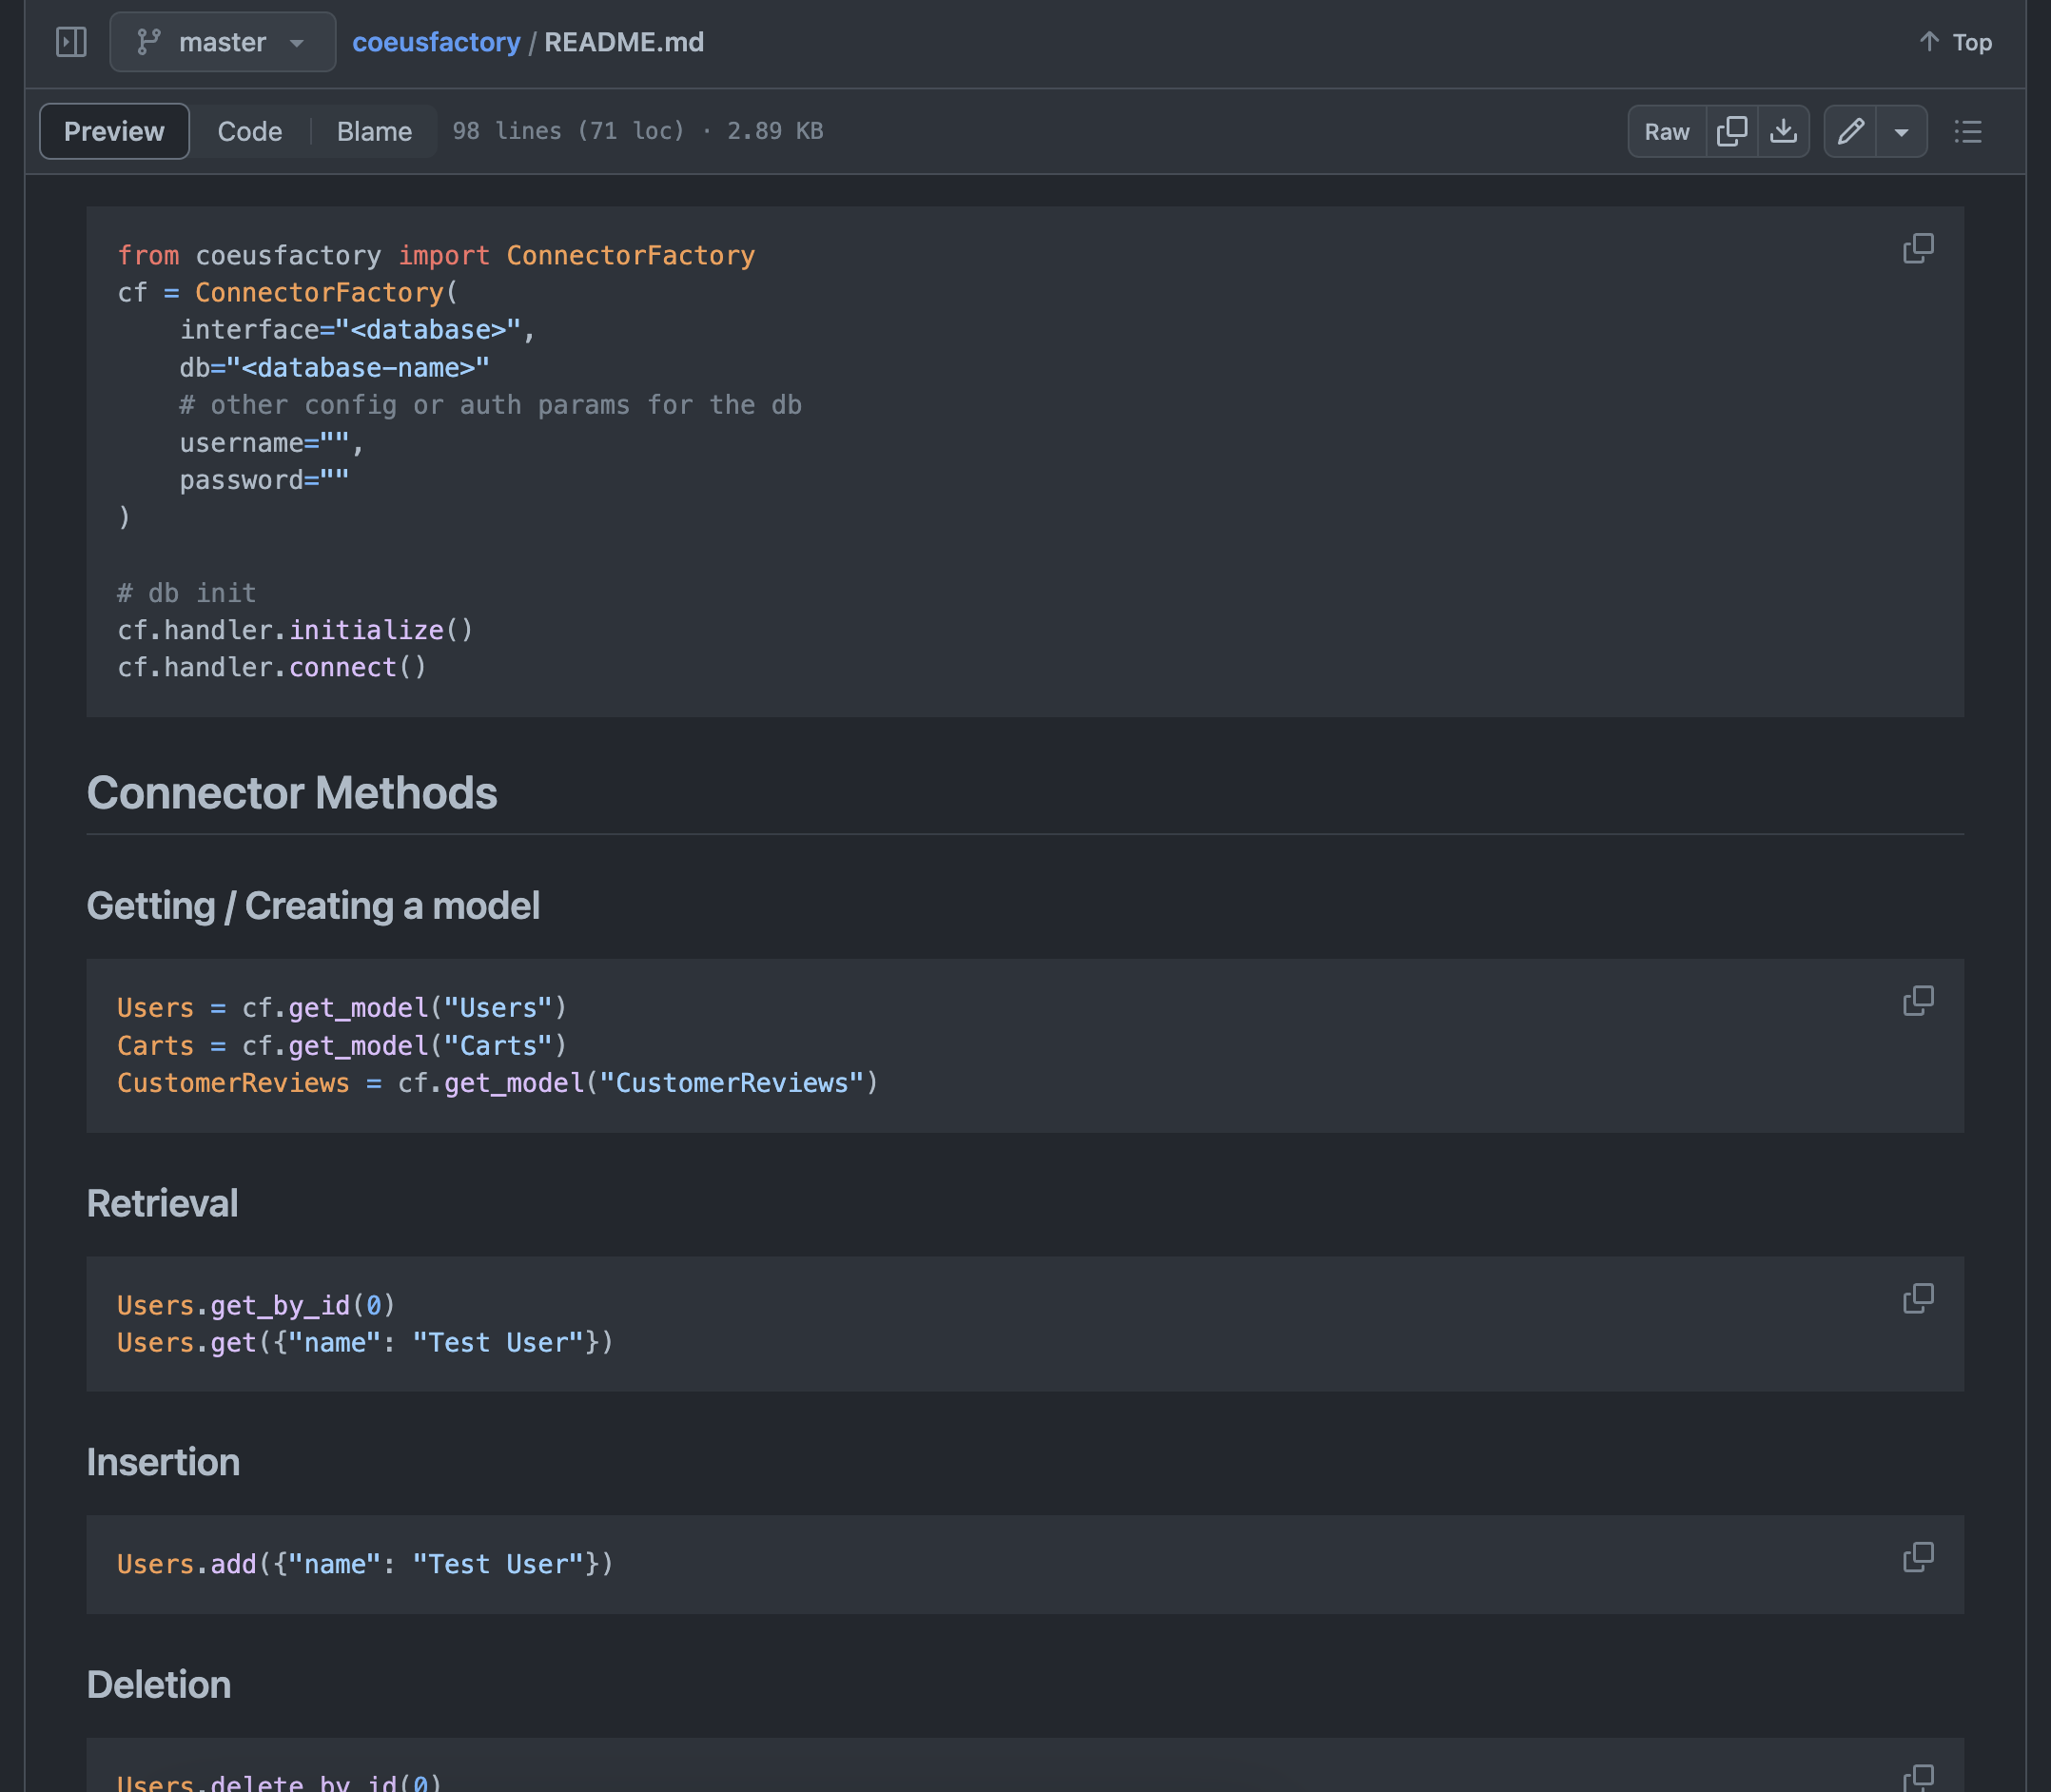Open the master branch selector dropdown

(222, 42)
